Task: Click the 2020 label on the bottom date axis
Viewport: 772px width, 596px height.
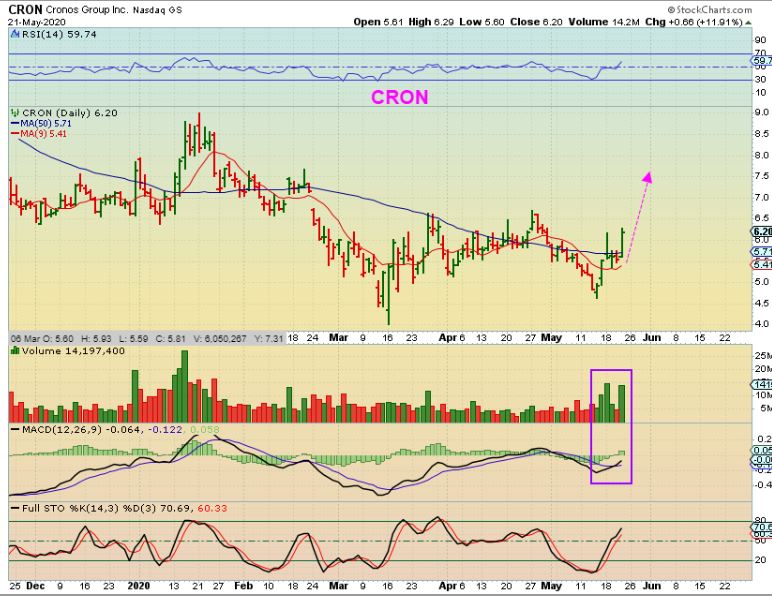Action: point(138,586)
